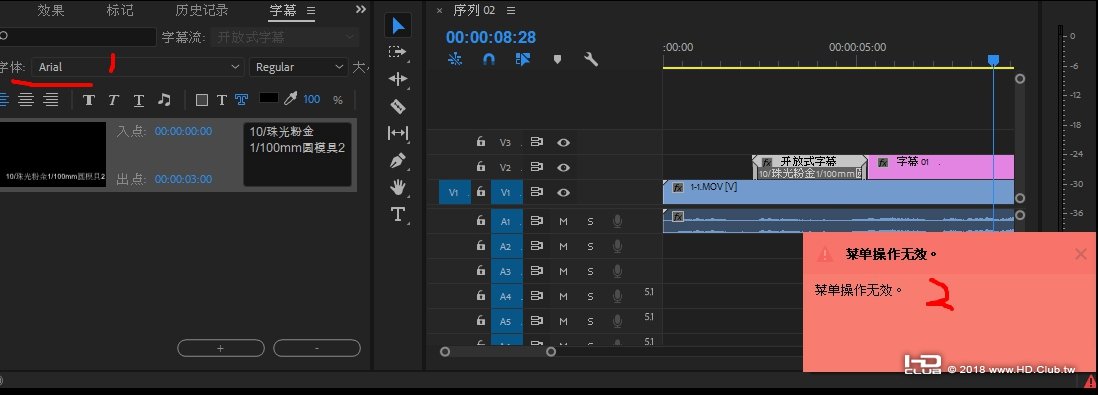Toggle the magnet Snap button
The image size is (1098, 395).
point(489,60)
